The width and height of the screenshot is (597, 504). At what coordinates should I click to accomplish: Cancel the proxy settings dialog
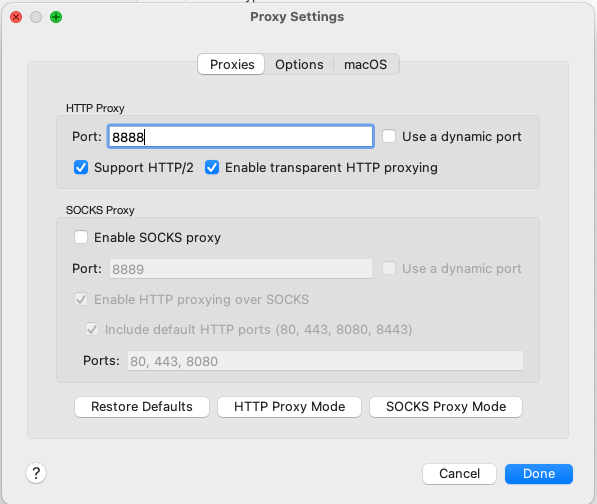coord(459,474)
